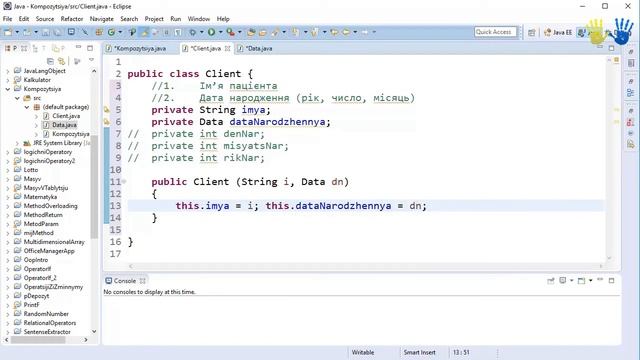
Task: Click the Pin Console icon
Action: tap(551, 280)
